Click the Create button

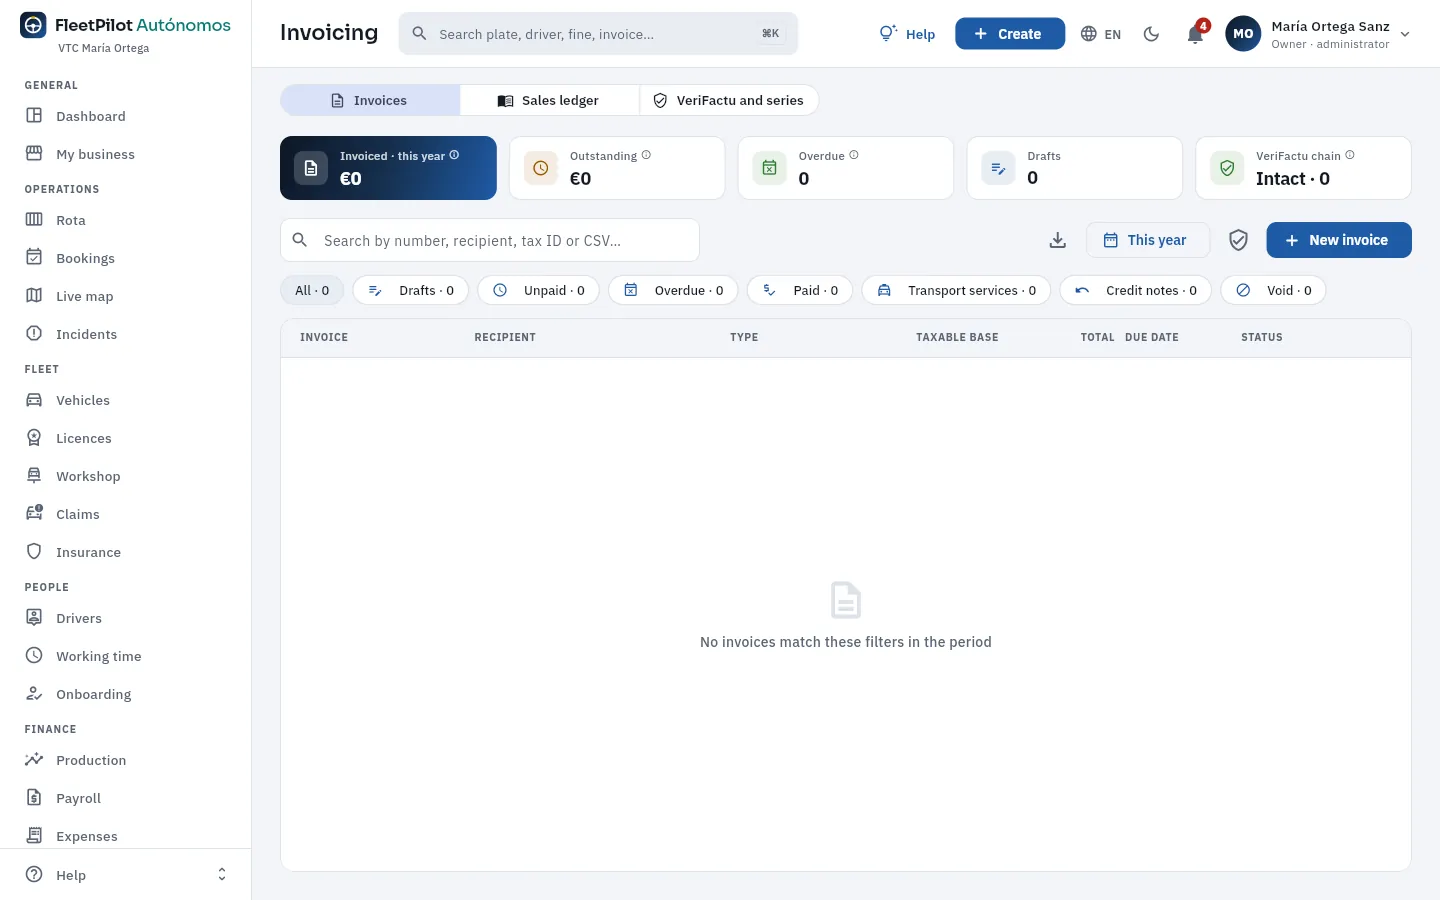click(1010, 34)
